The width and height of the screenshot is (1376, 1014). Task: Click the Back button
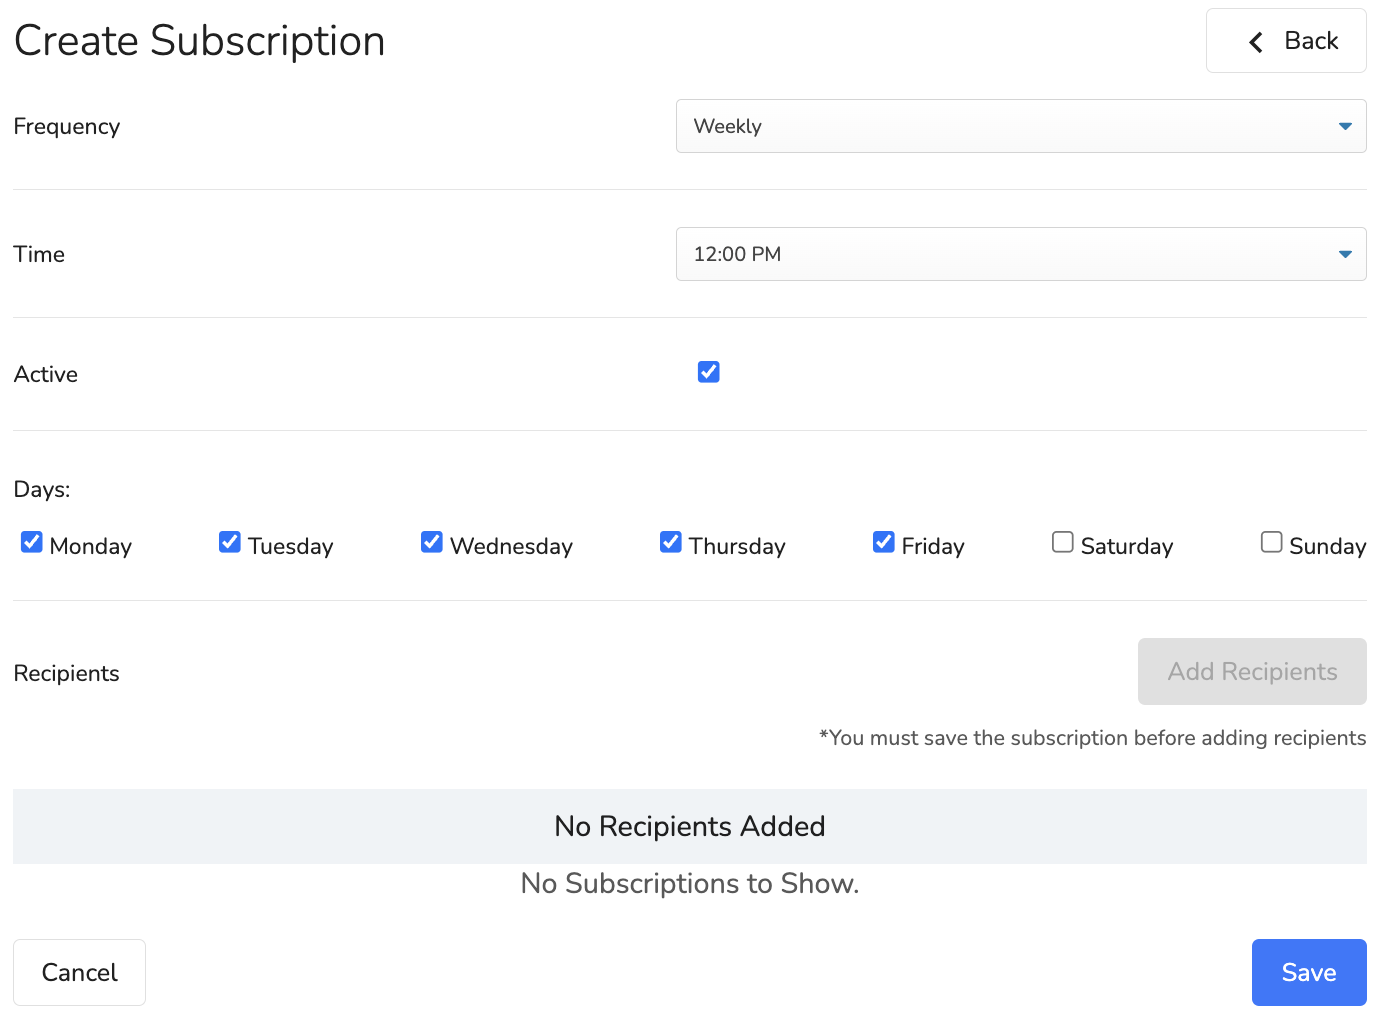coord(1286,40)
